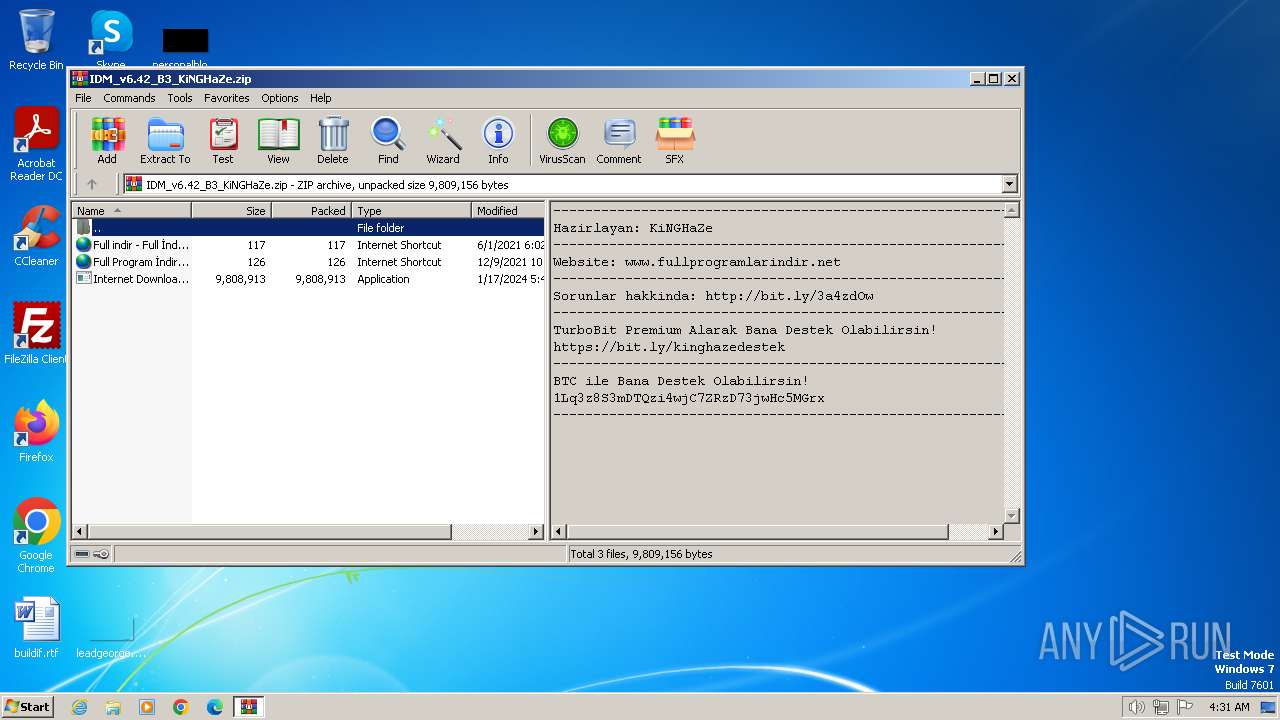
Task: Open the Recycle Bin desktop icon
Action: [x=36, y=40]
